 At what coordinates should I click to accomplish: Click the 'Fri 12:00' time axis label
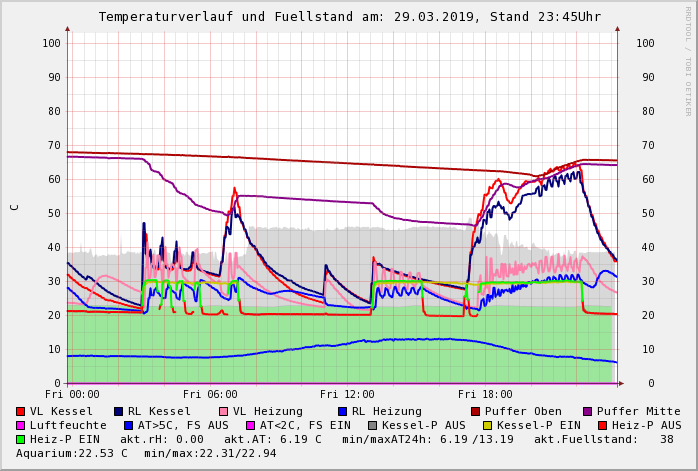tap(347, 394)
